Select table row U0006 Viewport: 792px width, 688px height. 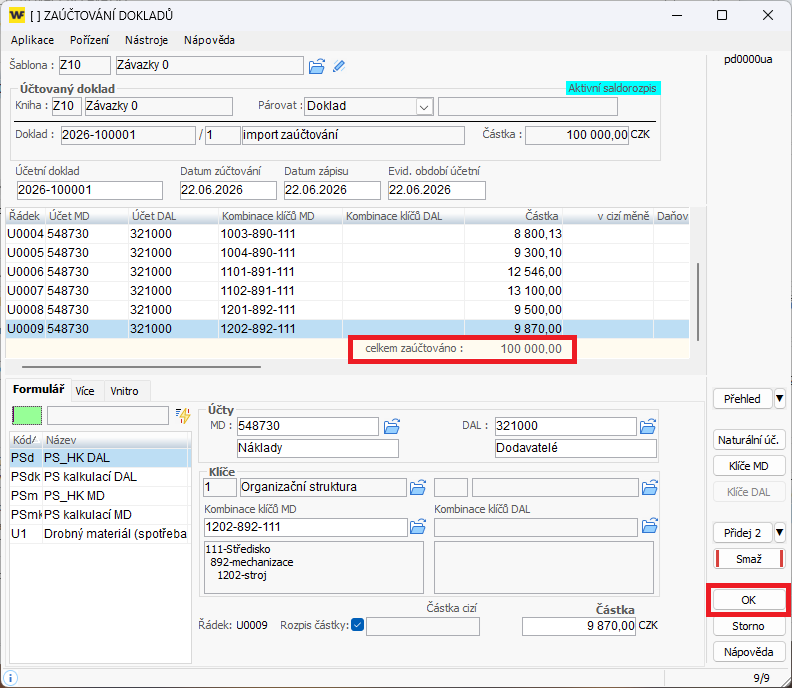coord(348,272)
